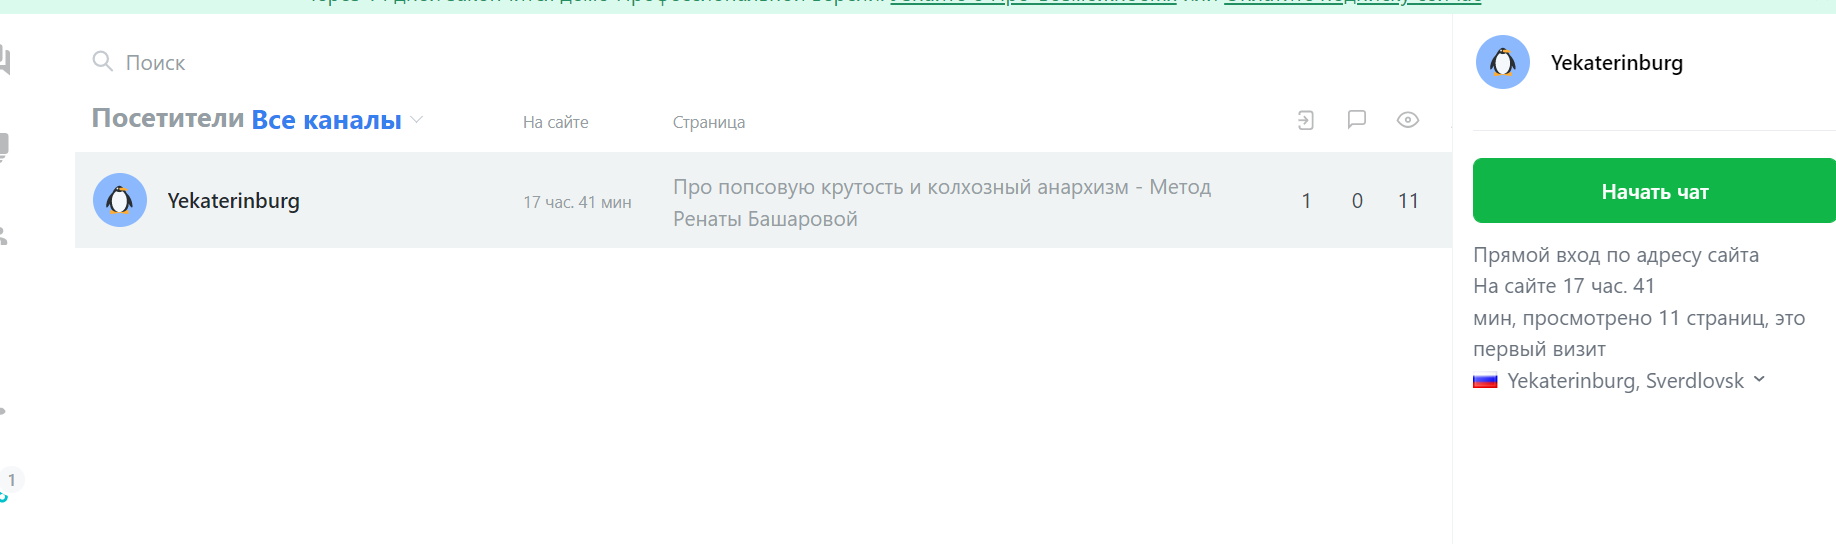The image size is (1836, 544).
Task: Click visit count 1 in Yekaterinburg row
Action: point(1306,201)
